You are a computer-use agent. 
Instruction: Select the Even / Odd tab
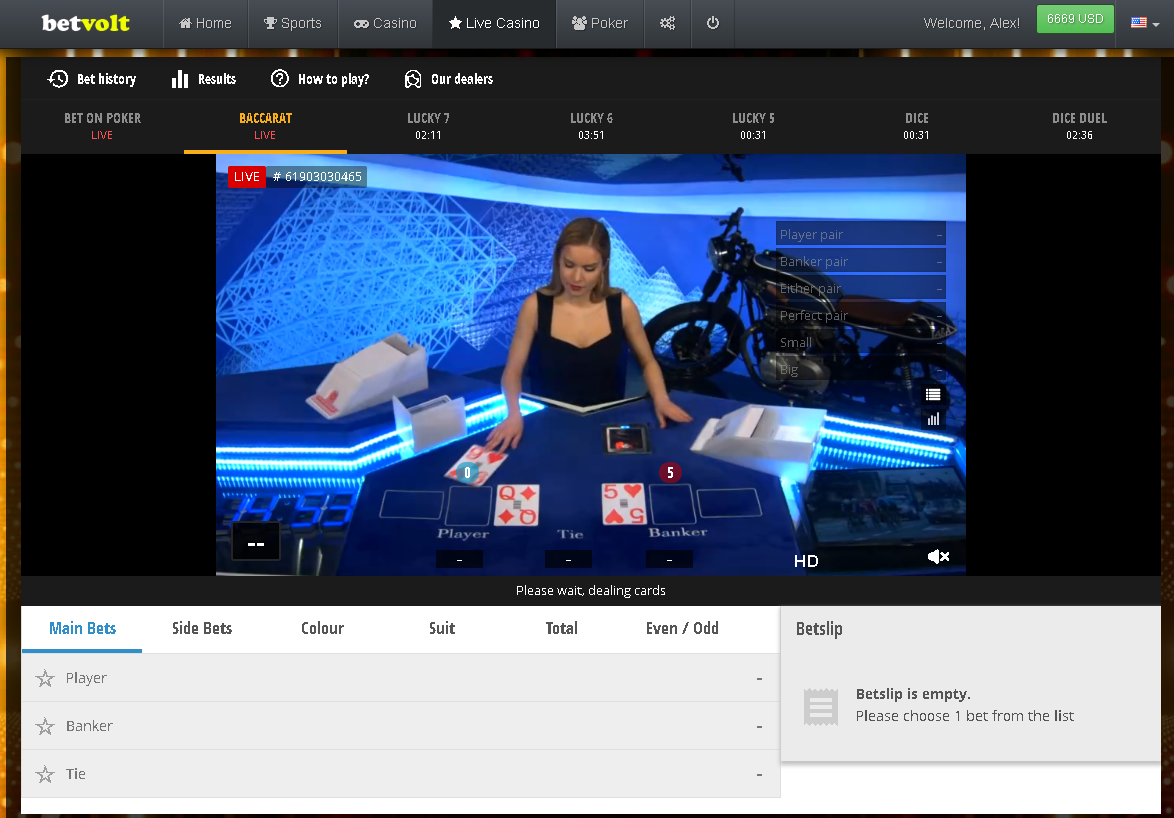pos(682,628)
